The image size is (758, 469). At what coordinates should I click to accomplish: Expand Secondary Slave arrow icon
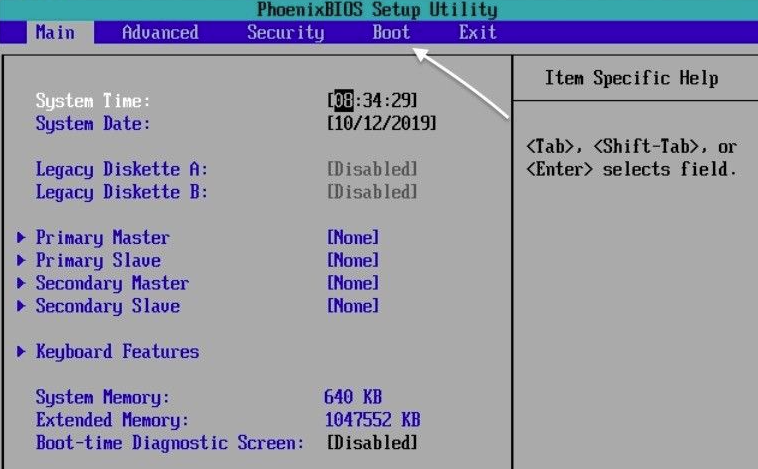pos(22,307)
